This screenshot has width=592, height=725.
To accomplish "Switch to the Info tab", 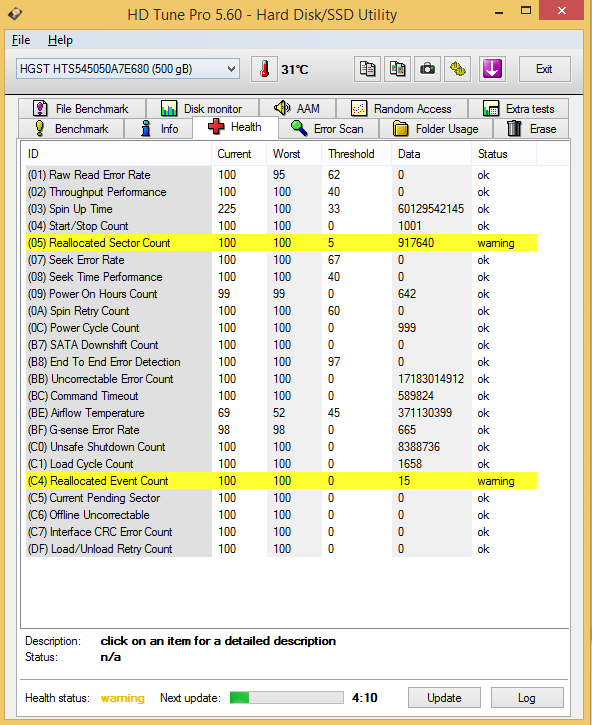I will [x=158, y=129].
